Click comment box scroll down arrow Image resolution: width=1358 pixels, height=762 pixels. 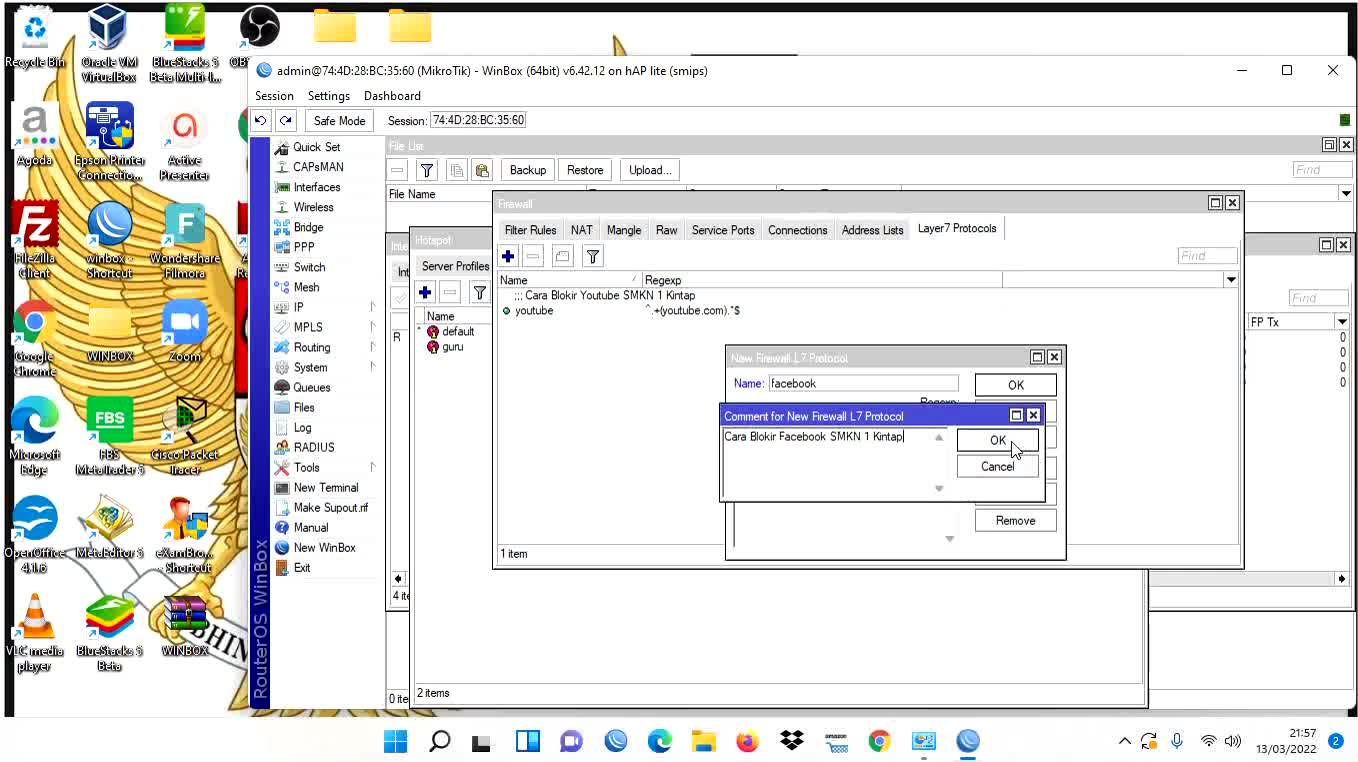(939, 488)
